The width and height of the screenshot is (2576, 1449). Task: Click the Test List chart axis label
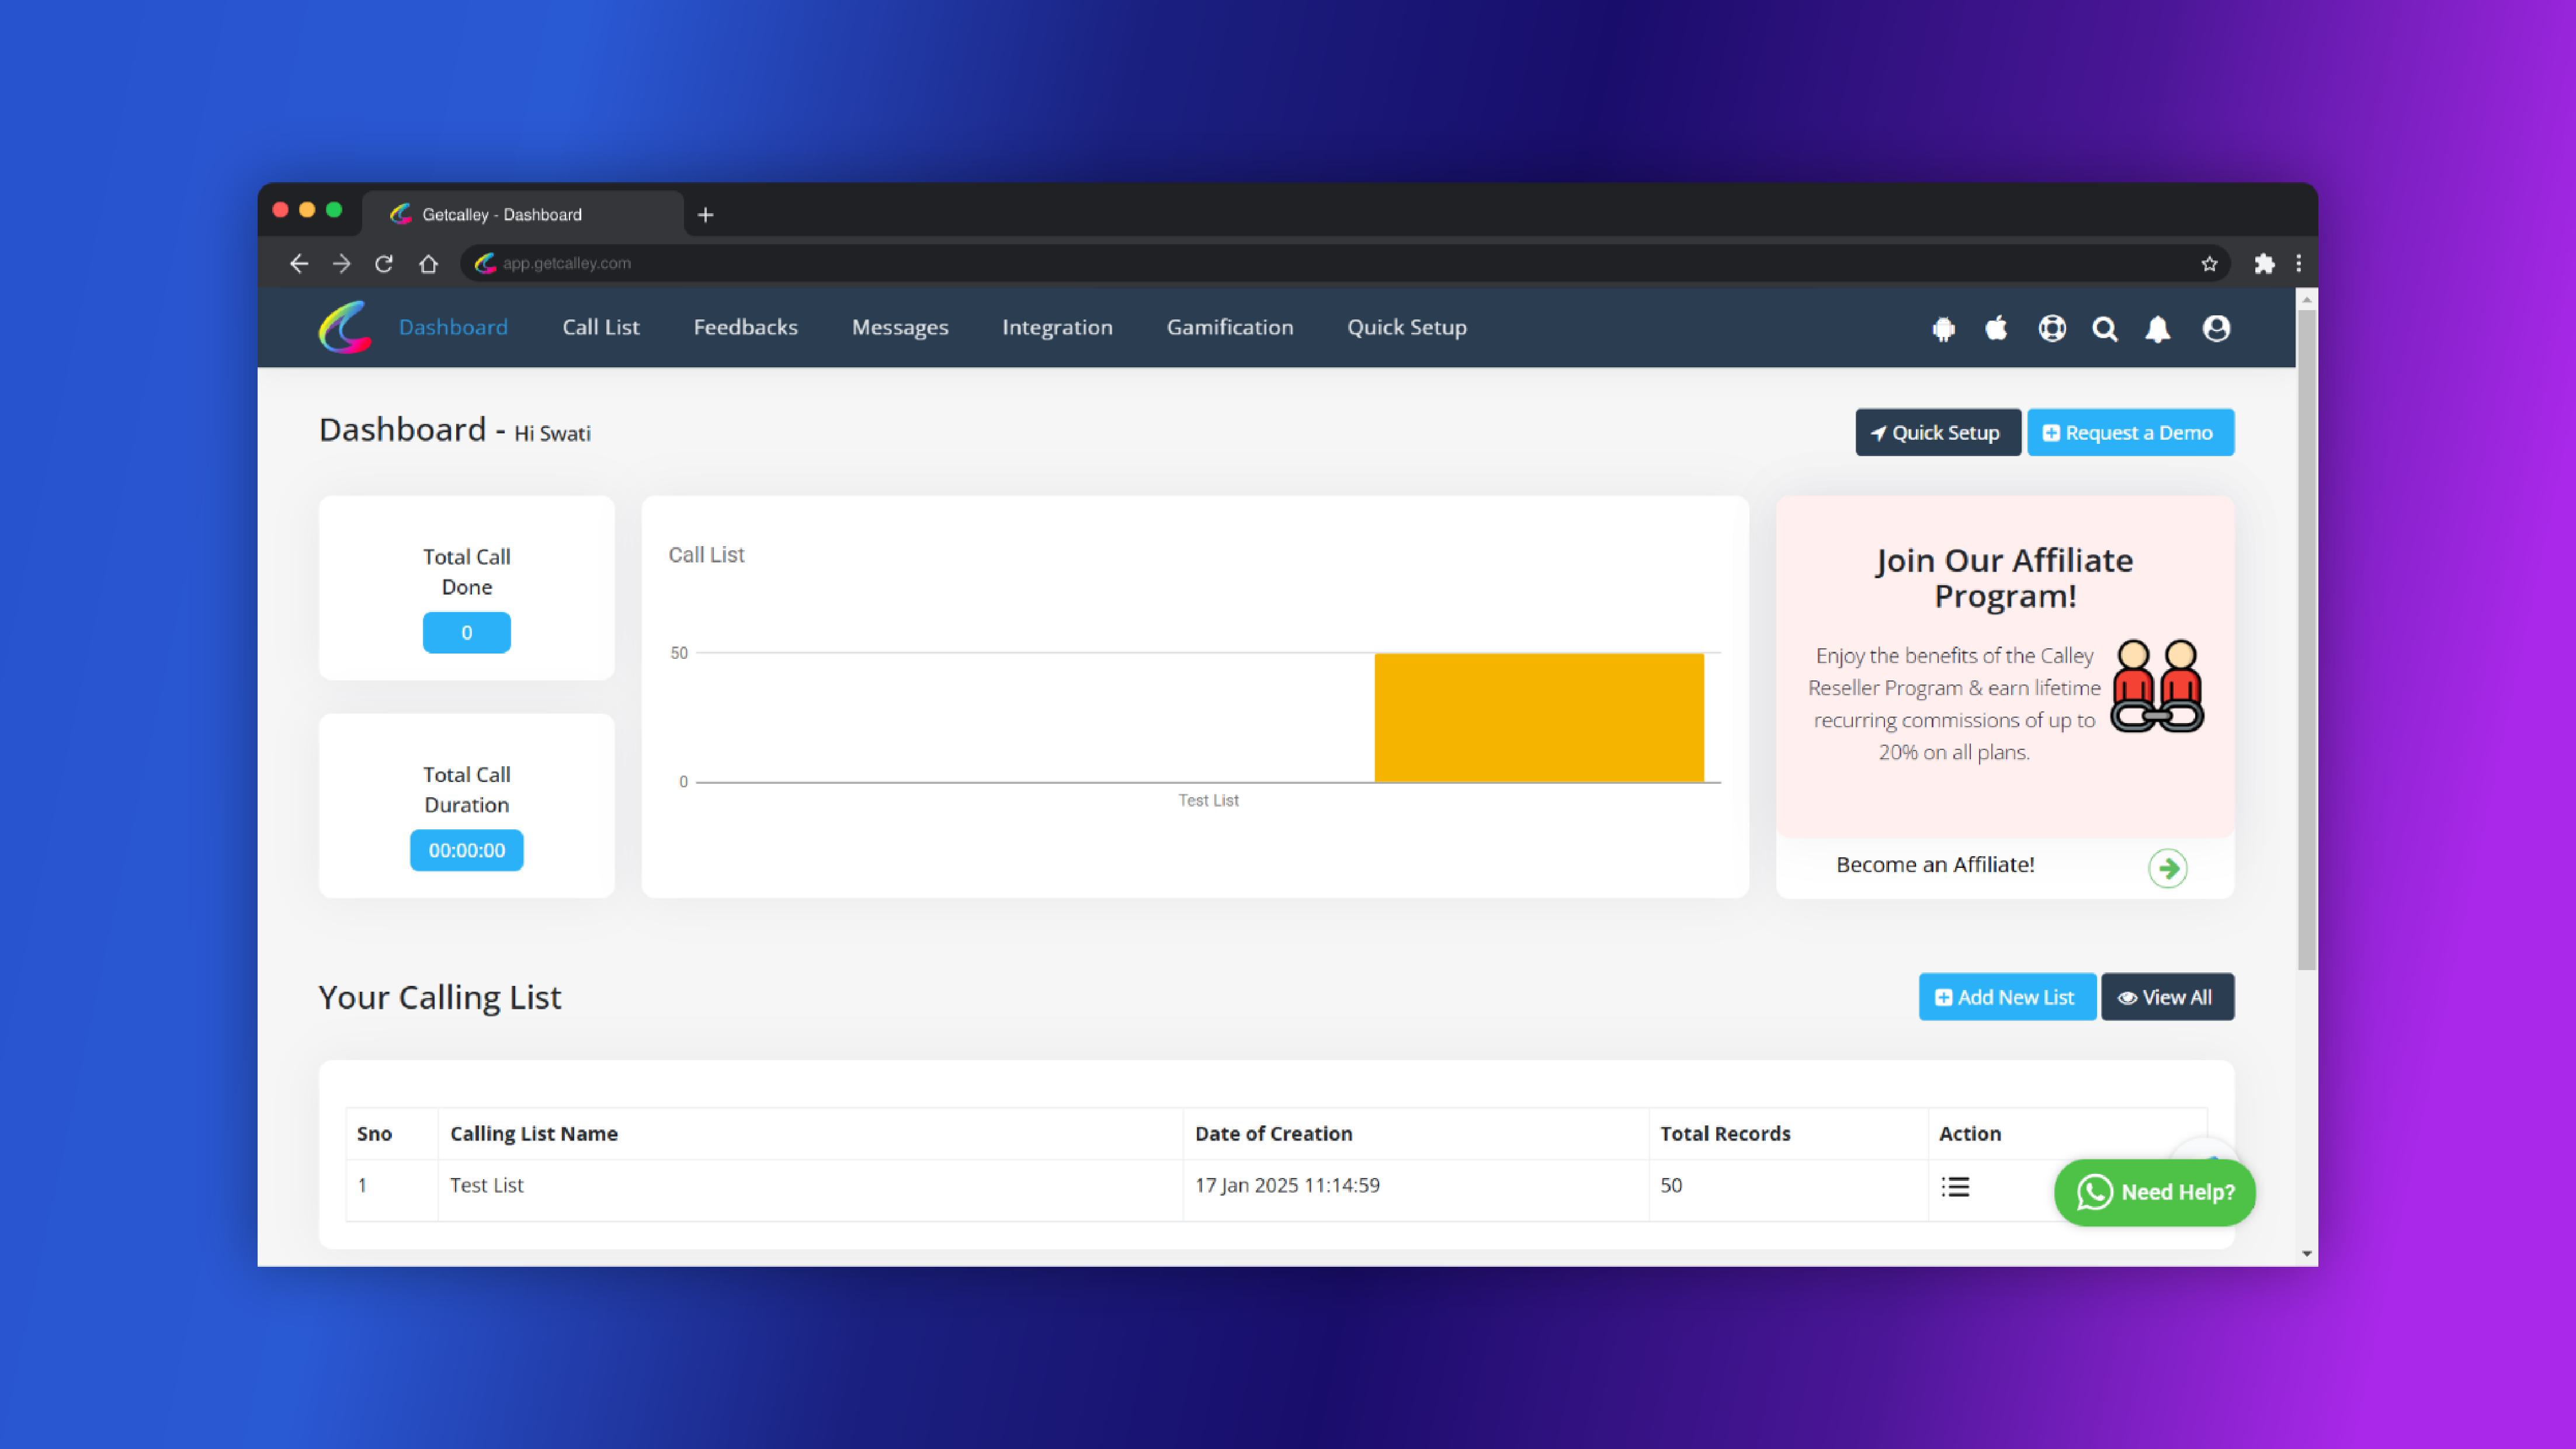point(1208,800)
